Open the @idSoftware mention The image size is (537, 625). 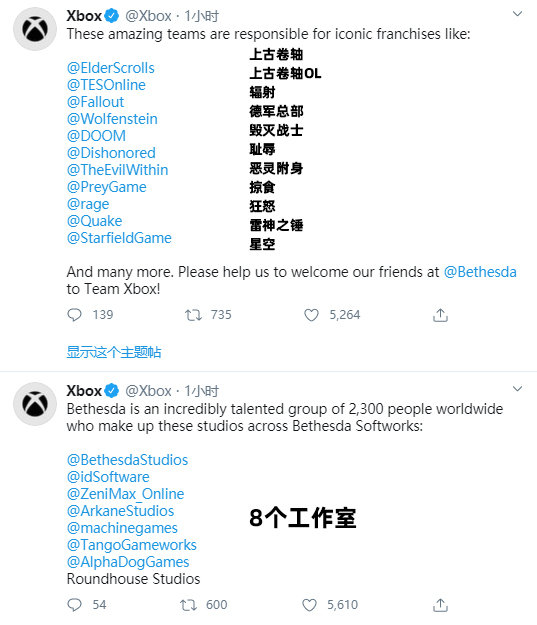[108, 477]
